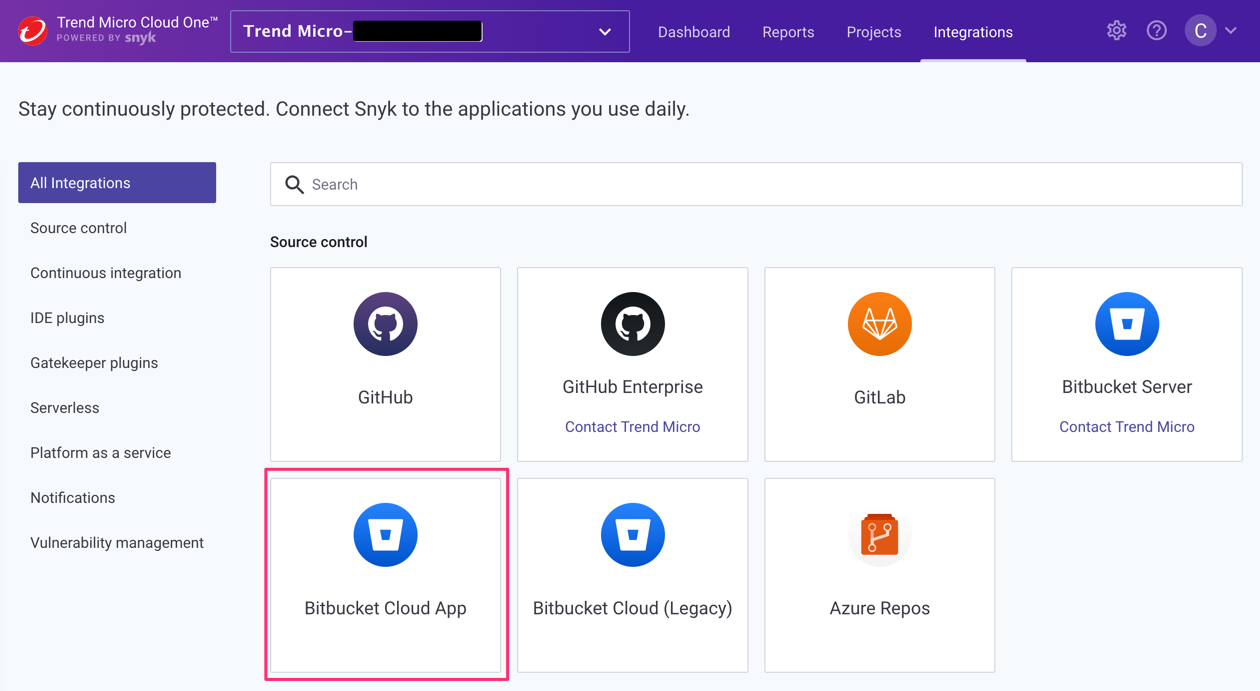Open Vulnerability management category

pyautogui.click(x=117, y=543)
